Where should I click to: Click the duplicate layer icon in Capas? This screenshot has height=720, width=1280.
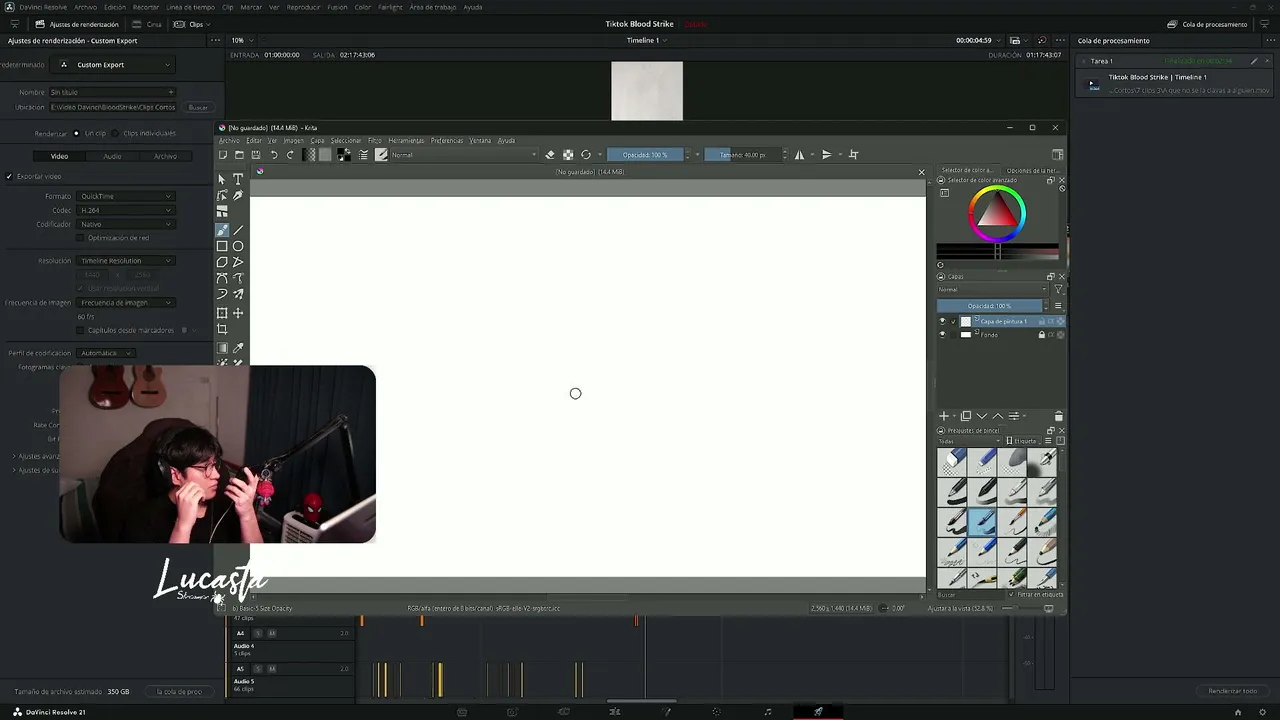tap(965, 416)
